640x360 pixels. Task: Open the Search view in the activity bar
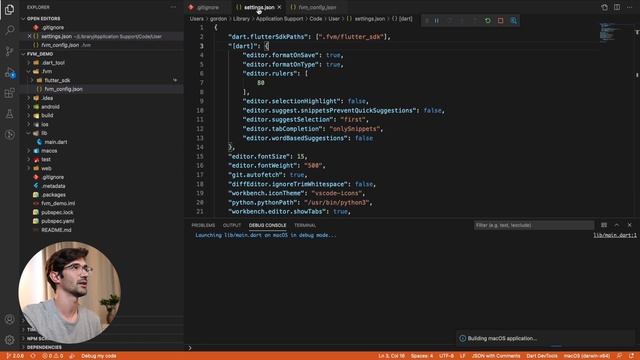pos(9,30)
